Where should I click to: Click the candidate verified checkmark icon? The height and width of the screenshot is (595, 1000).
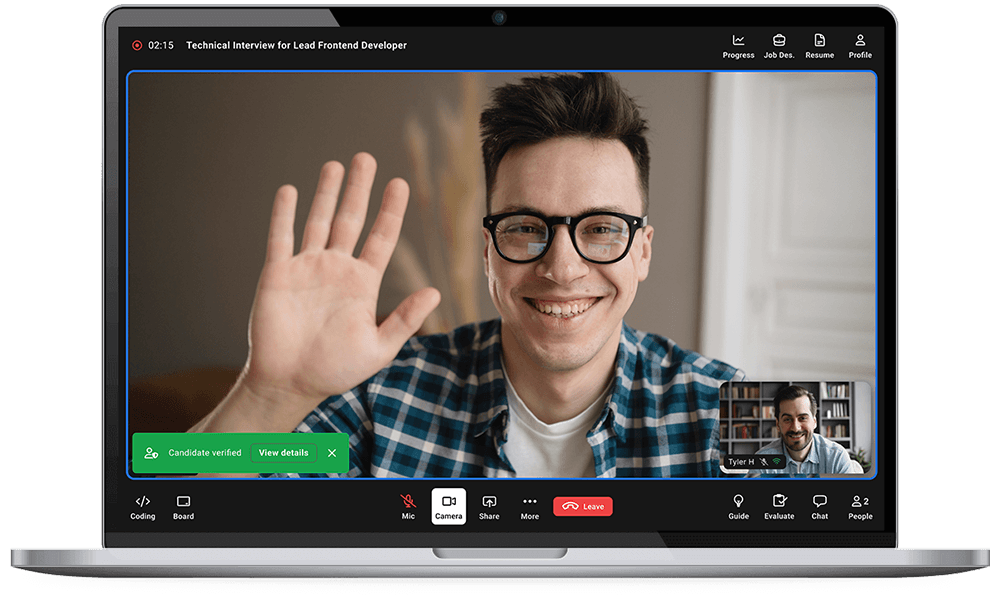(x=152, y=452)
